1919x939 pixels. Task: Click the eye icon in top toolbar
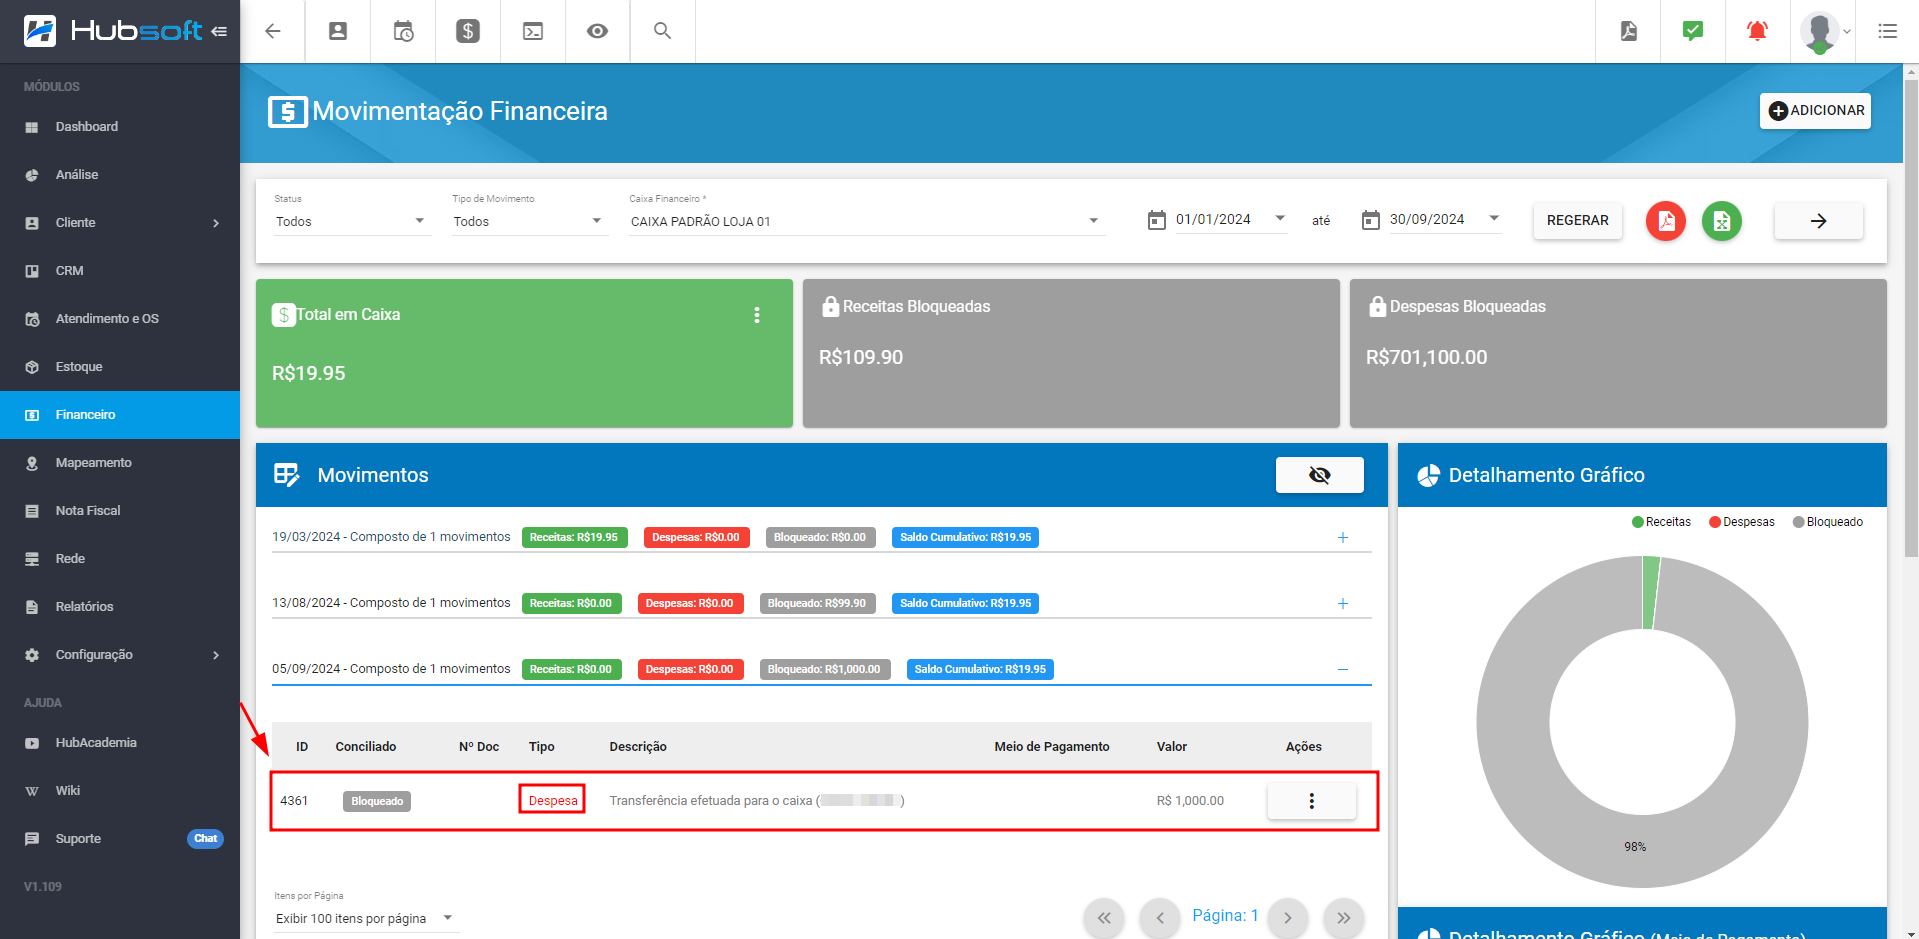click(597, 31)
